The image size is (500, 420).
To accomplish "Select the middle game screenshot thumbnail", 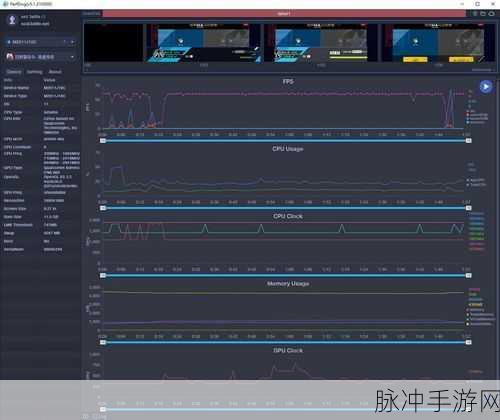I will pyautogui.click(x=321, y=43).
